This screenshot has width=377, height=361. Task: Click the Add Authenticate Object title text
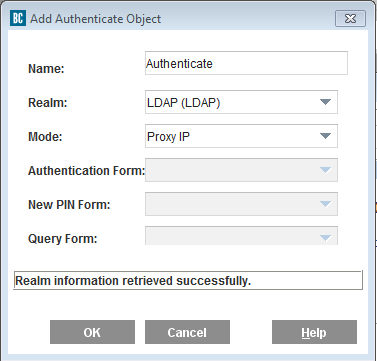click(x=96, y=19)
